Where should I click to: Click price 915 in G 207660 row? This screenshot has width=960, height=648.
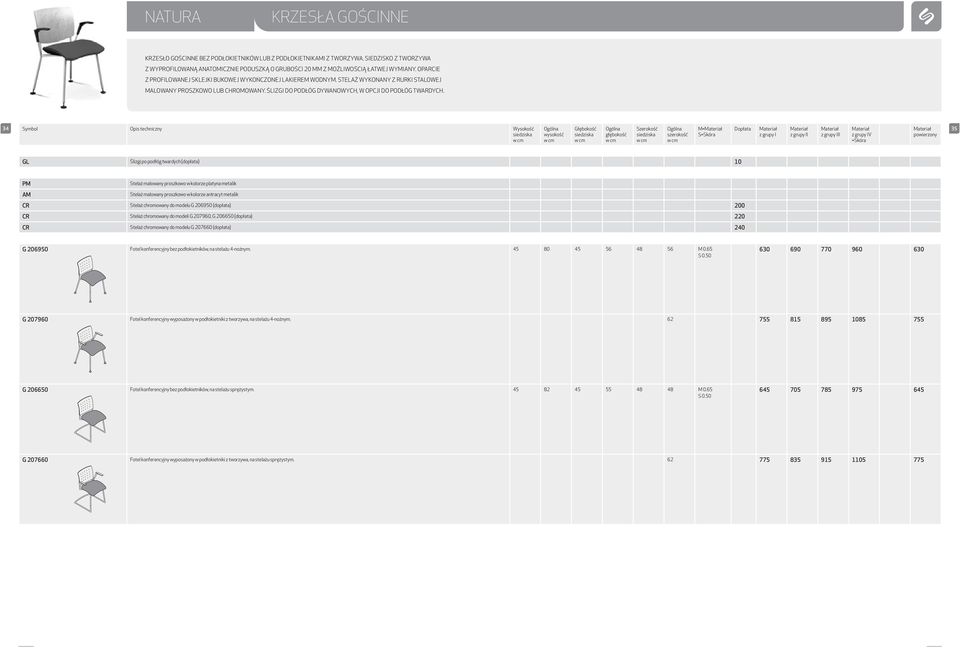click(x=827, y=460)
